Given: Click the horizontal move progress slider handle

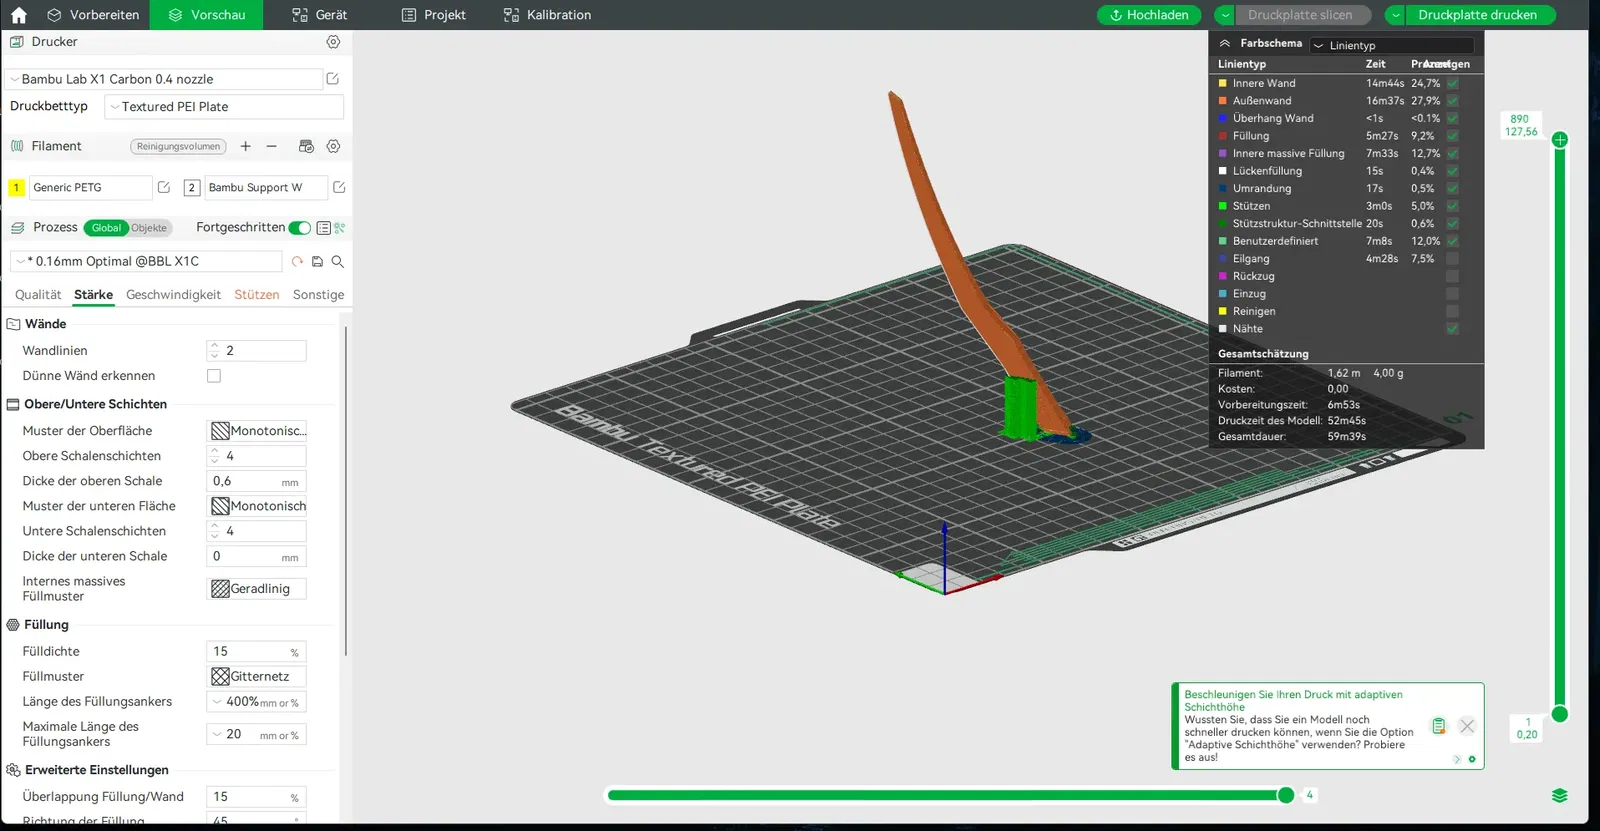Looking at the screenshot, I should click(x=1286, y=795).
